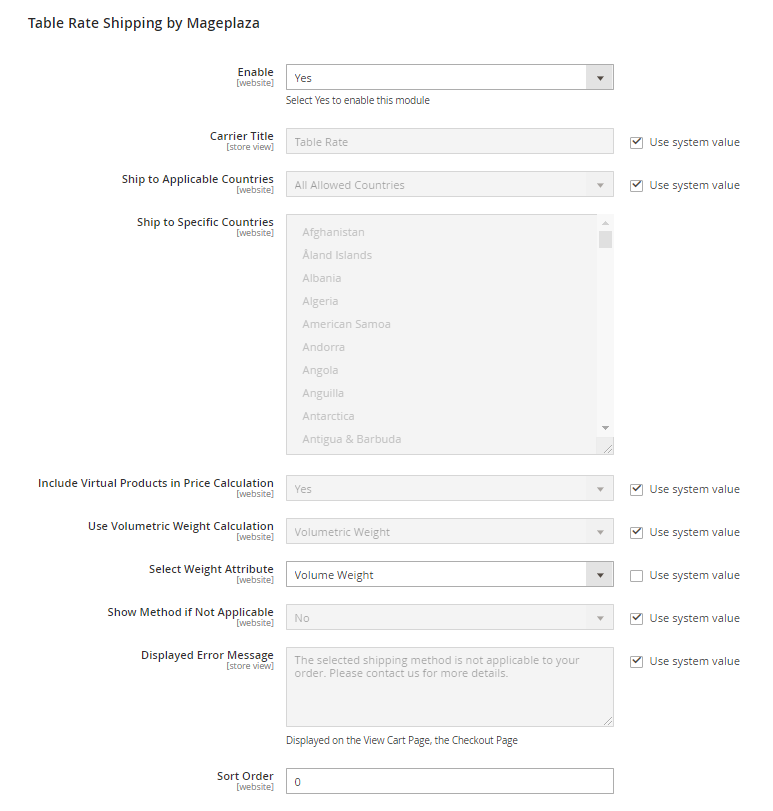The image size is (773, 811).
Task: Enable system value for Select Weight Attribute
Action: coord(637,575)
